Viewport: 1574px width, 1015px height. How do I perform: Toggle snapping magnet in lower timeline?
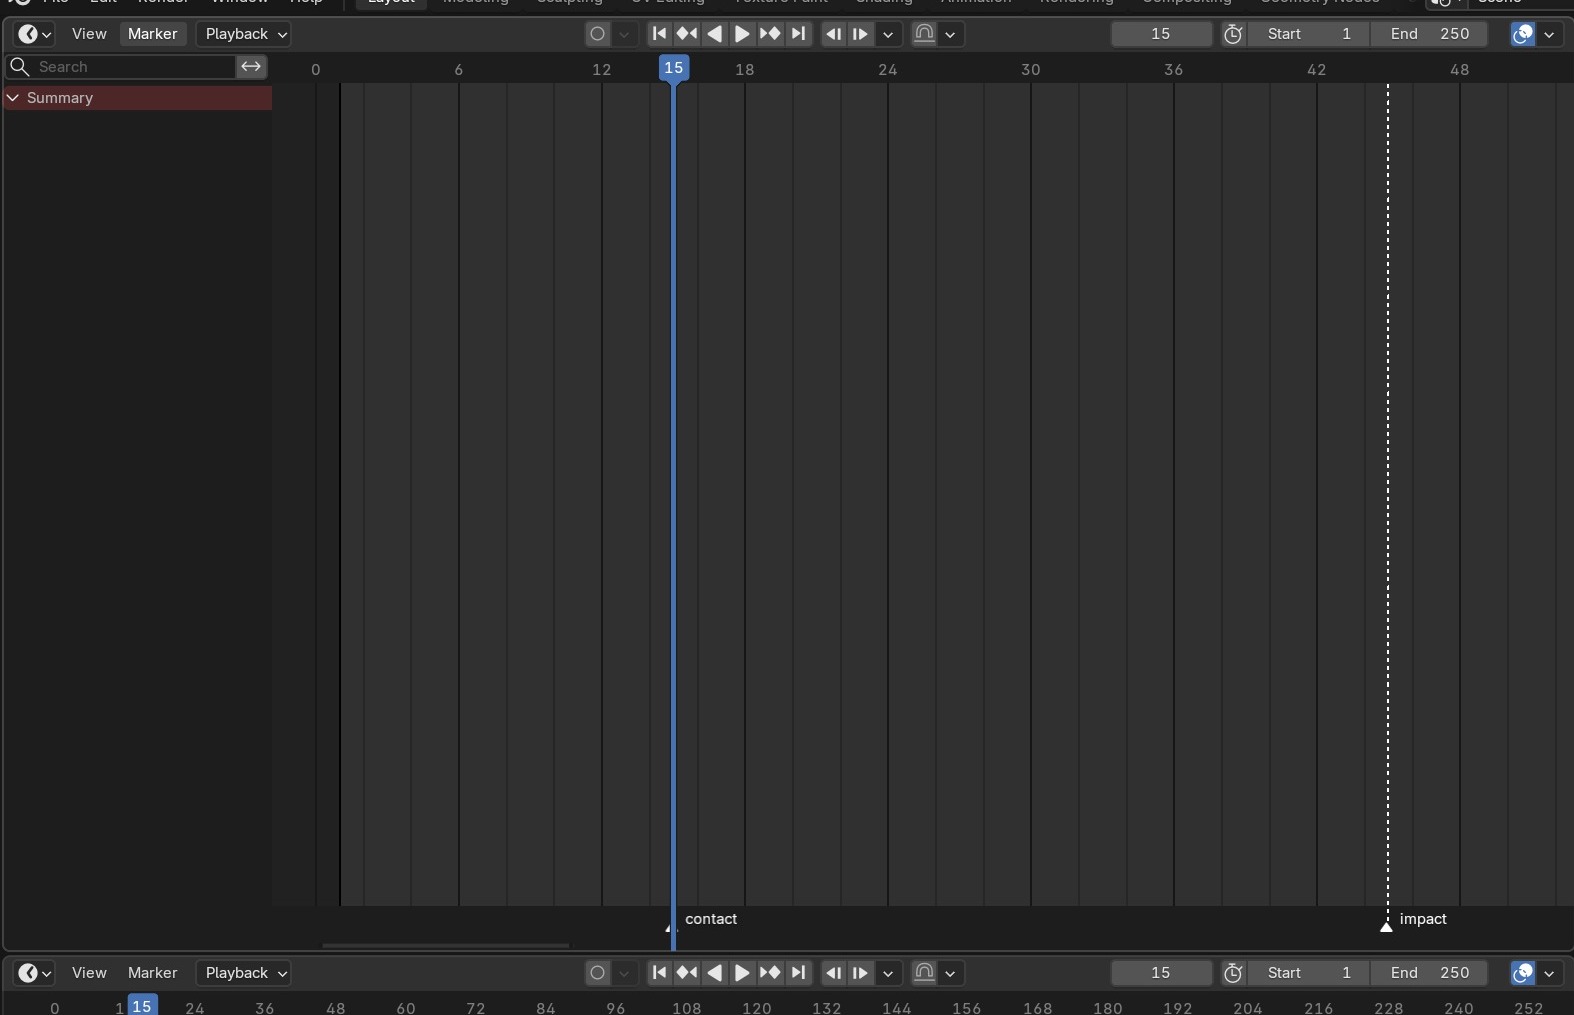(925, 973)
